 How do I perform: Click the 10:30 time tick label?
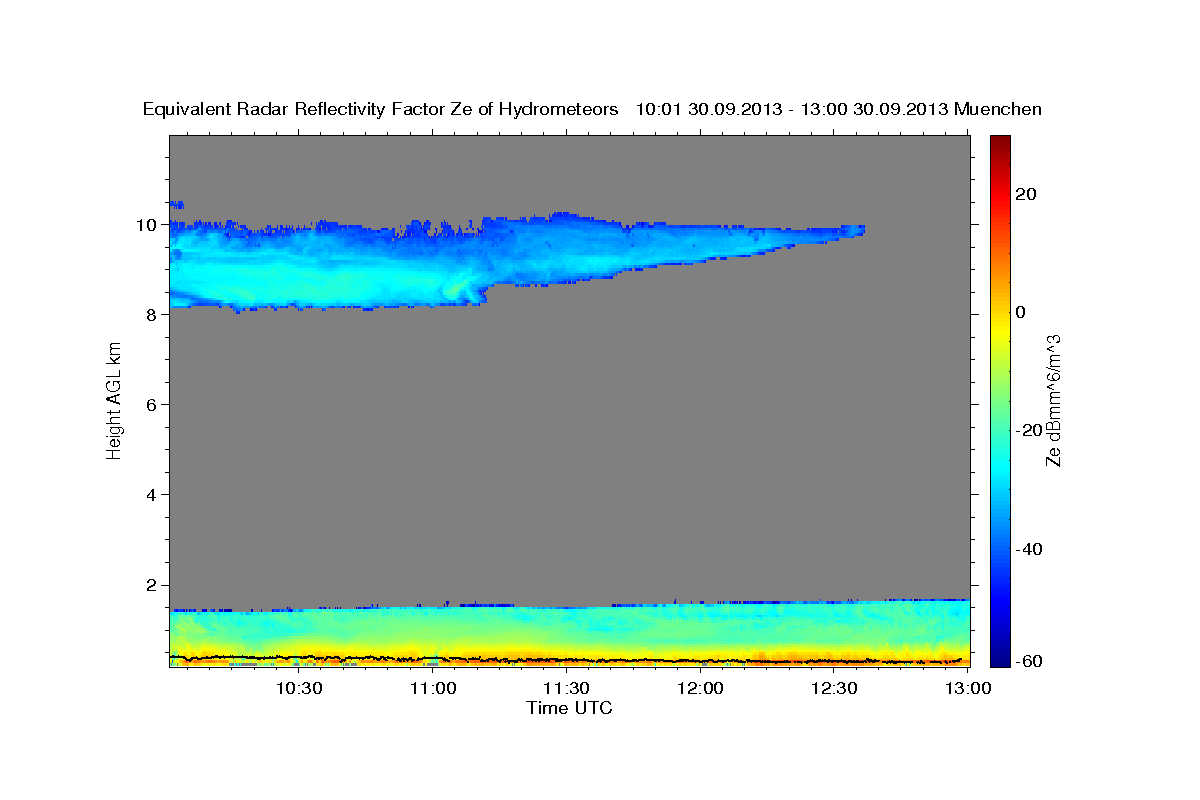pyautogui.click(x=299, y=689)
